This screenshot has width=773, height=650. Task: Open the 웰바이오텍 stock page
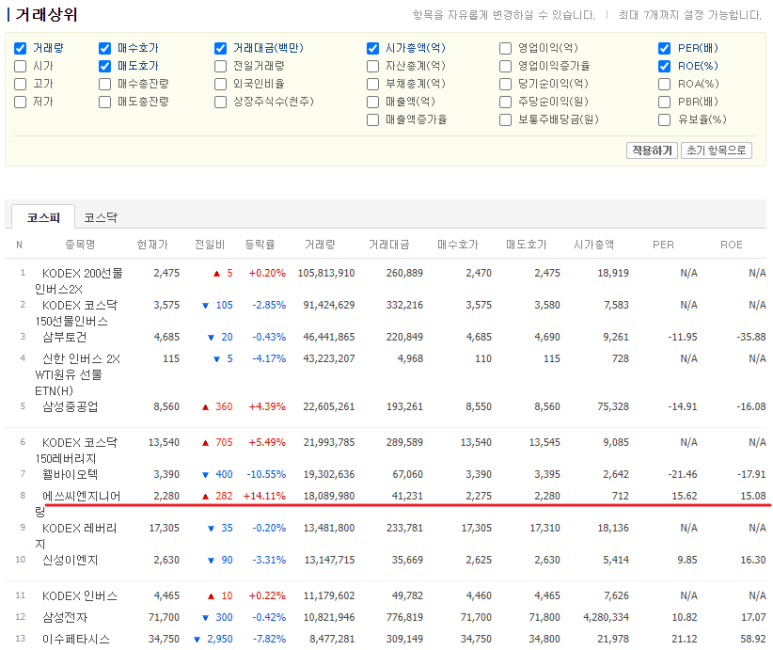[70, 474]
